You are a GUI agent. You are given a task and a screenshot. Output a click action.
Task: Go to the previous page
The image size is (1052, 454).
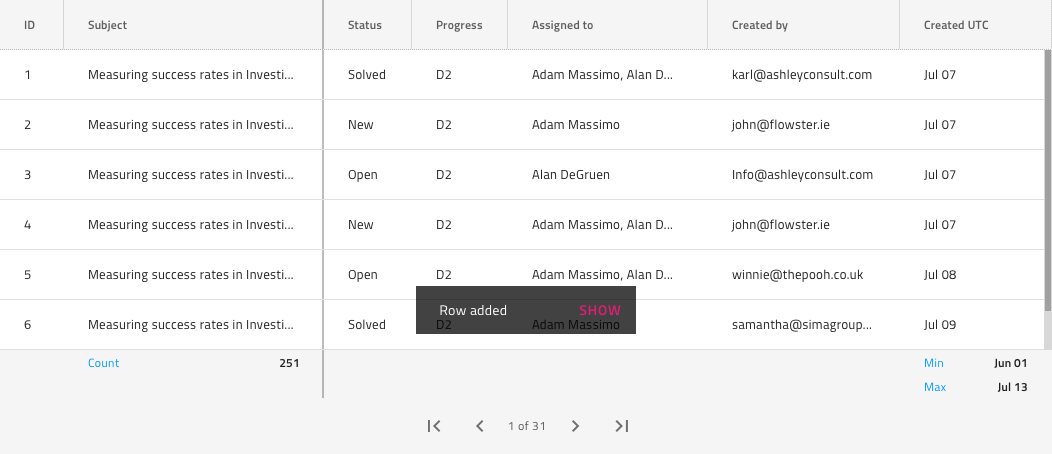point(480,426)
